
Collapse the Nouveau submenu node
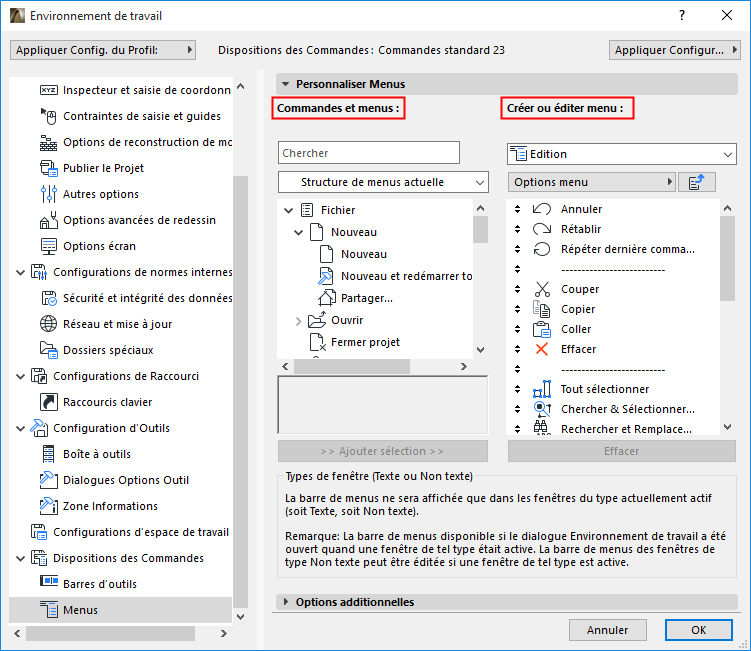(x=298, y=232)
